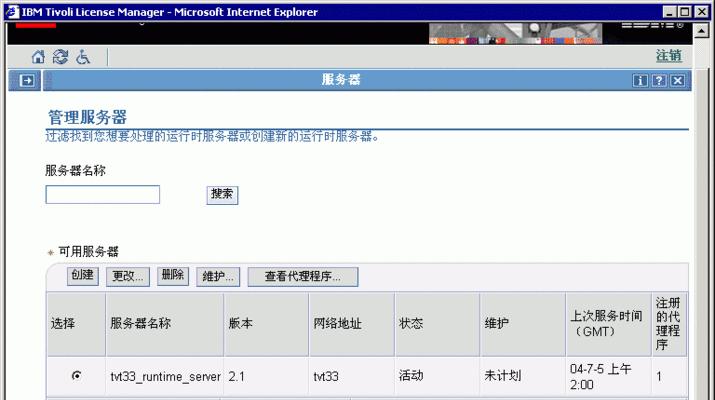
Task: Click the 维护 column header
Action: coord(523,324)
